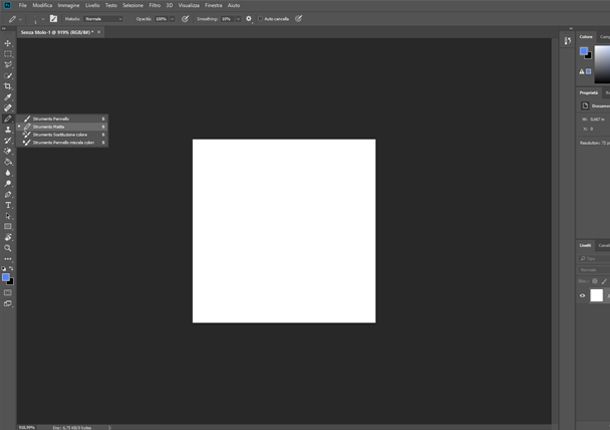Select the white layer thumbnail
Image resolution: width=610 pixels, height=430 pixels.
(x=596, y=295)
